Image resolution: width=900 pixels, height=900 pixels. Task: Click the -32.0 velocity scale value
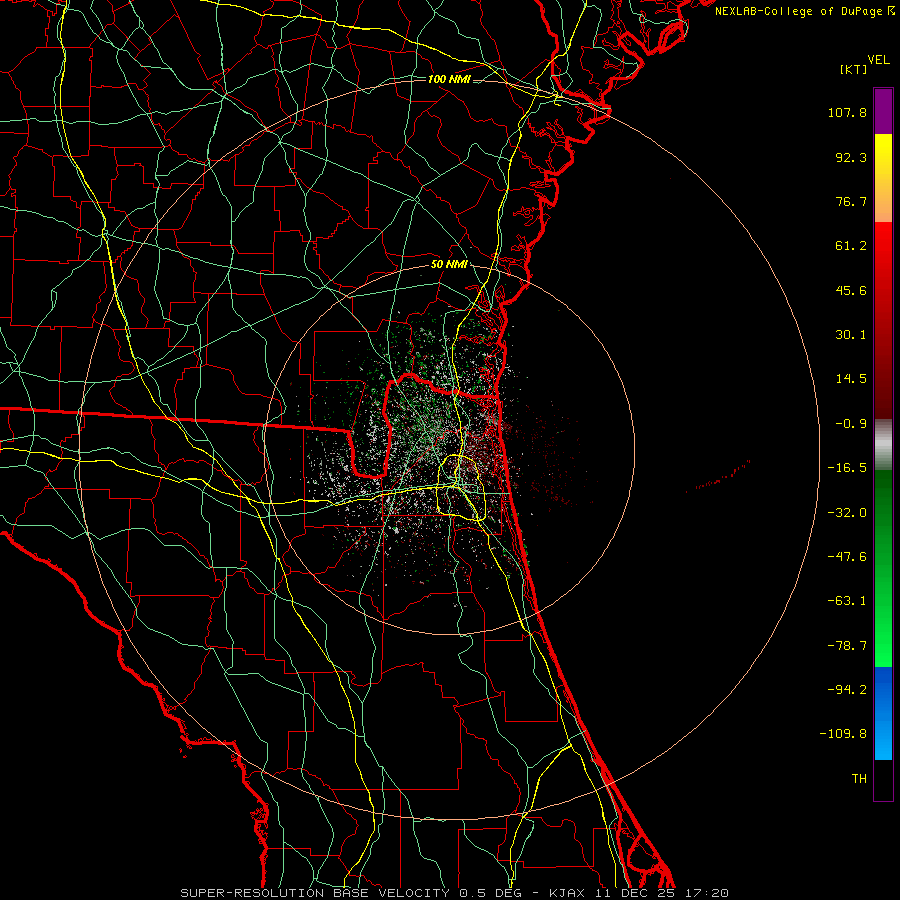click(x=847, y=513)
